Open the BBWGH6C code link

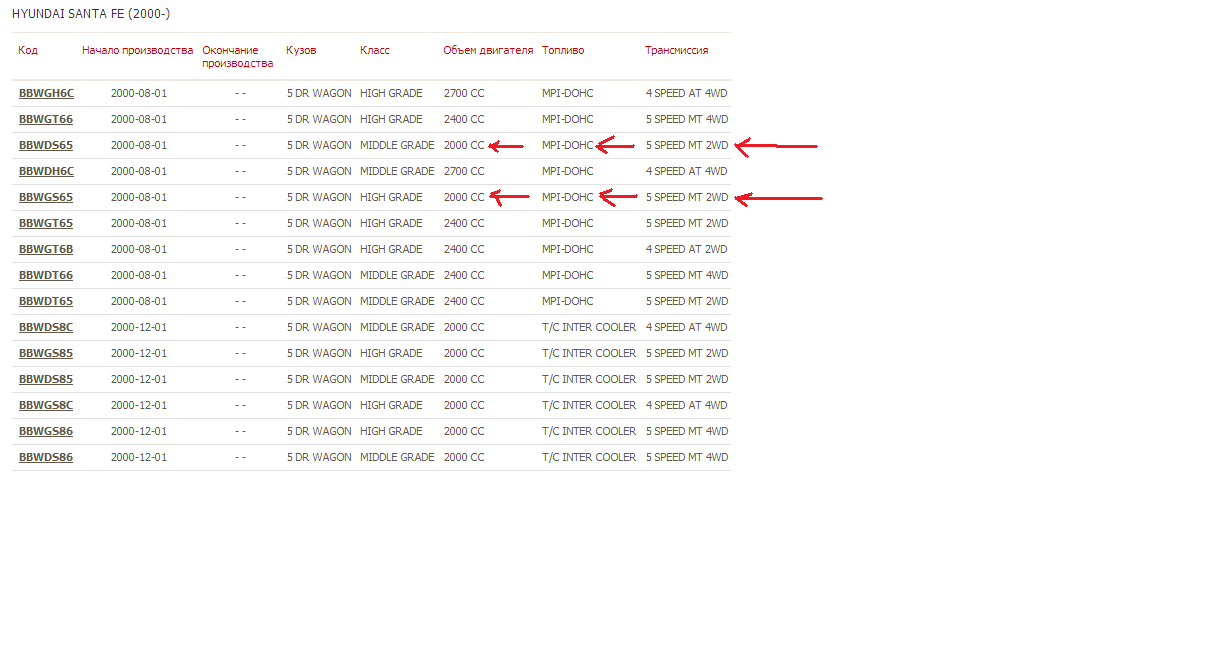click(x=46, y=93)
